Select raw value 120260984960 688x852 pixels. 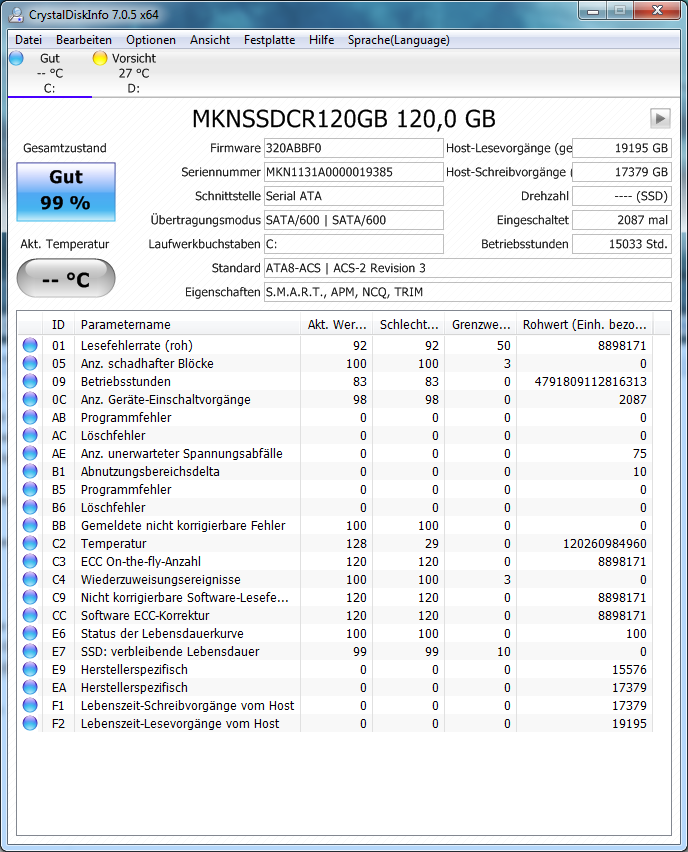[605, 543]
